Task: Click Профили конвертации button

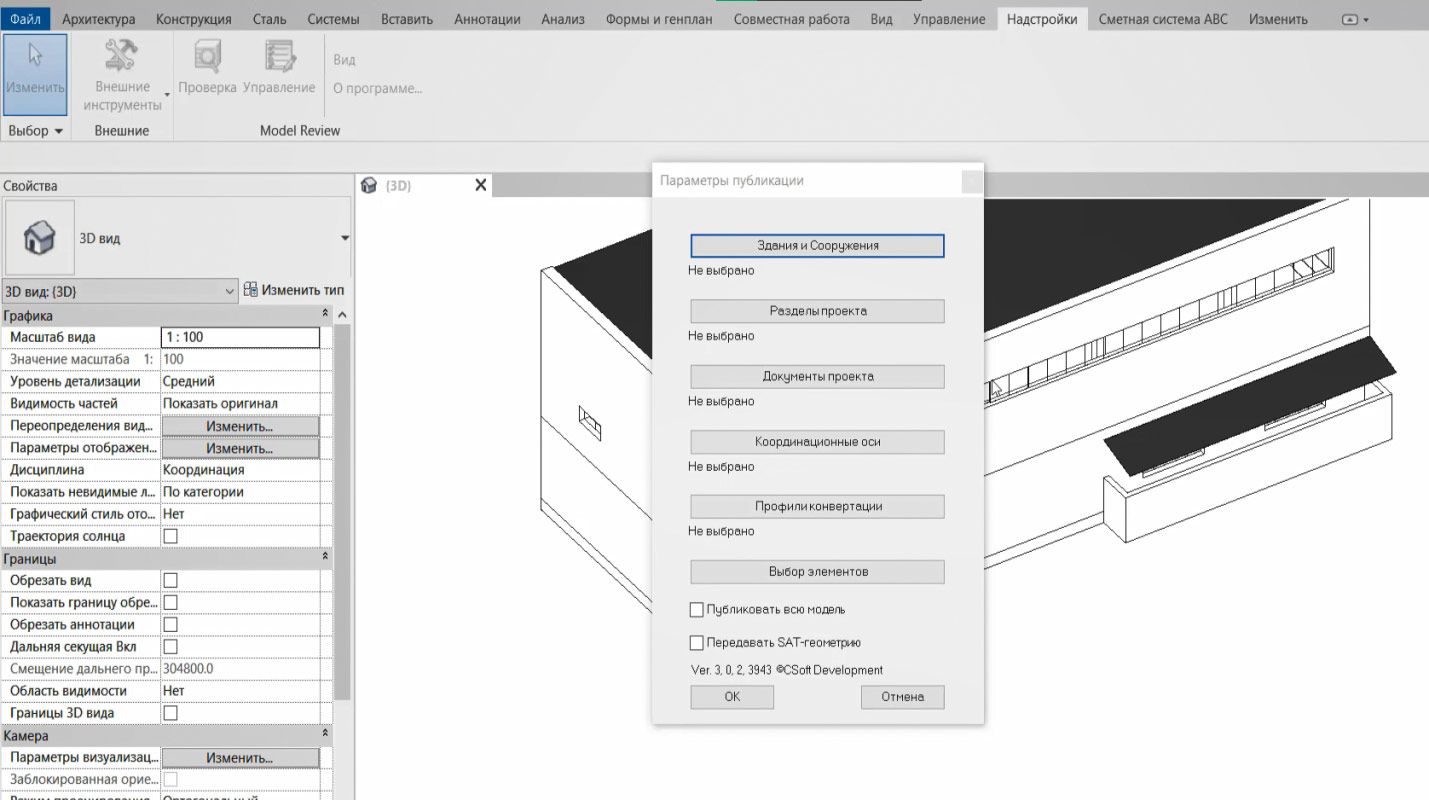Action: [817, 506]
